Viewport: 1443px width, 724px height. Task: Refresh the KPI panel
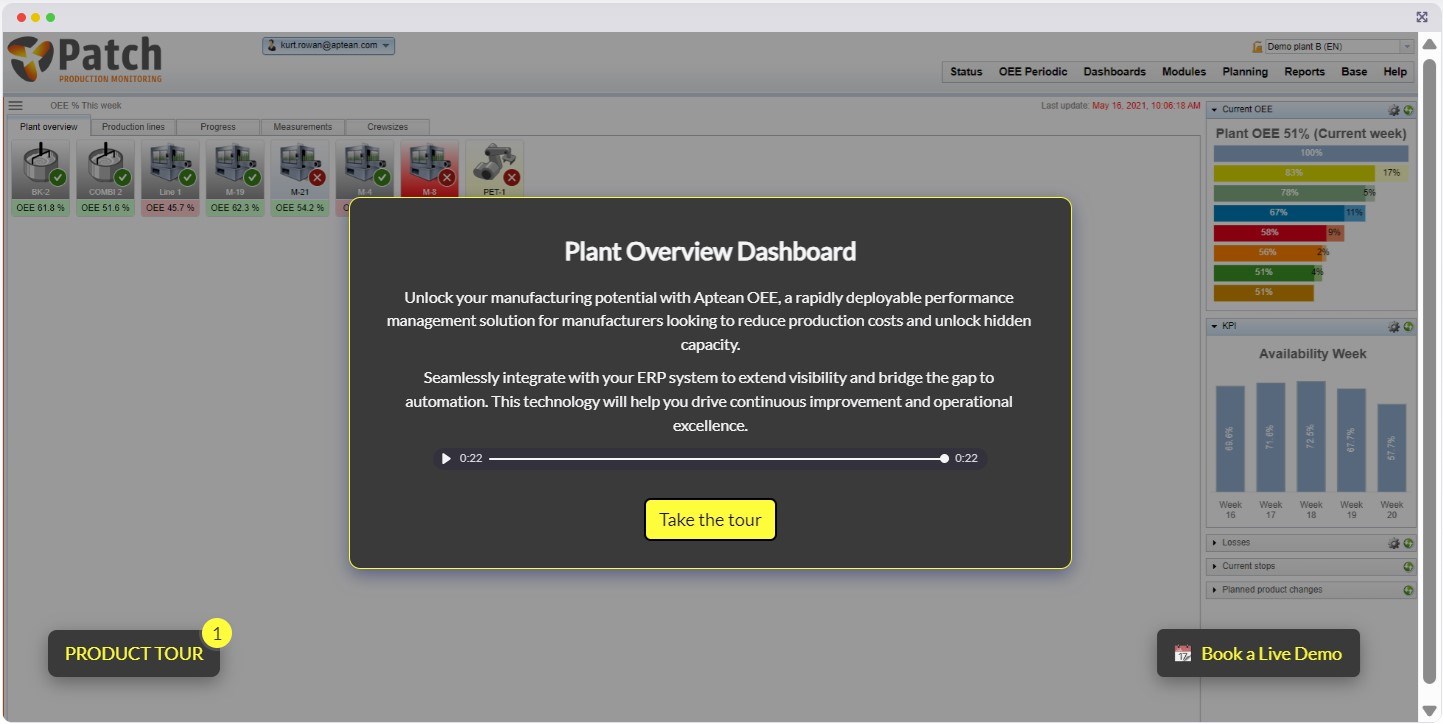pyautogui.click(x=1408, y=327)
